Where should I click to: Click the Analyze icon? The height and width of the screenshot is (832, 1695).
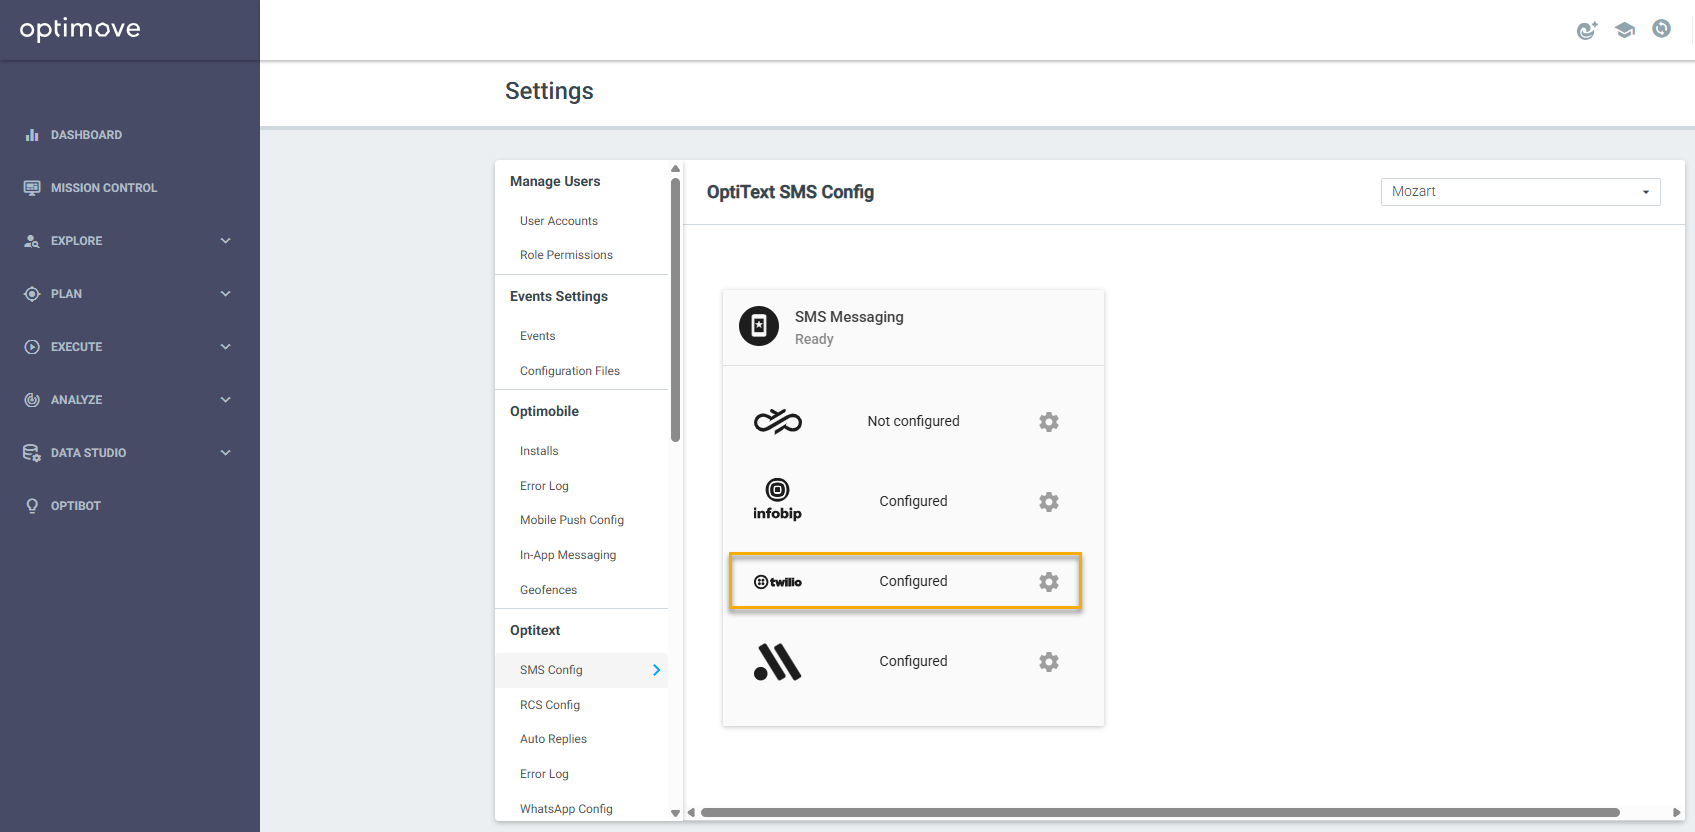pyautogui.click(x=32, y=400)
